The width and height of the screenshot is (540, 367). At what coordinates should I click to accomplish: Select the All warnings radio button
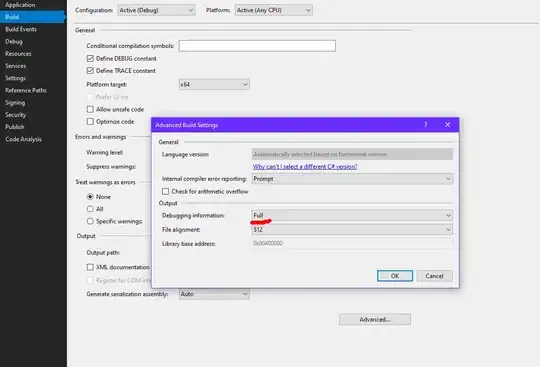(90, 209)
